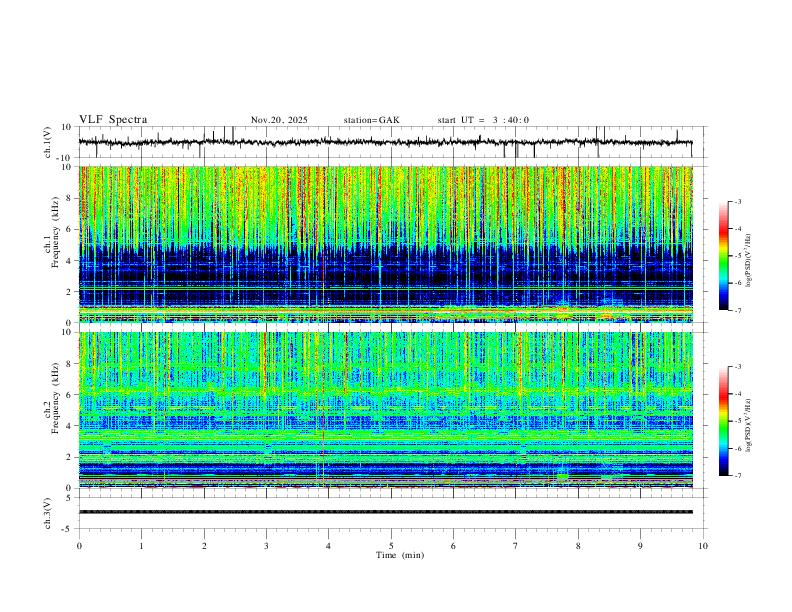Click the "start UT = 3 :40: 0" text
The height and width of the screenshot is (612, 792).
click(483, 120)
